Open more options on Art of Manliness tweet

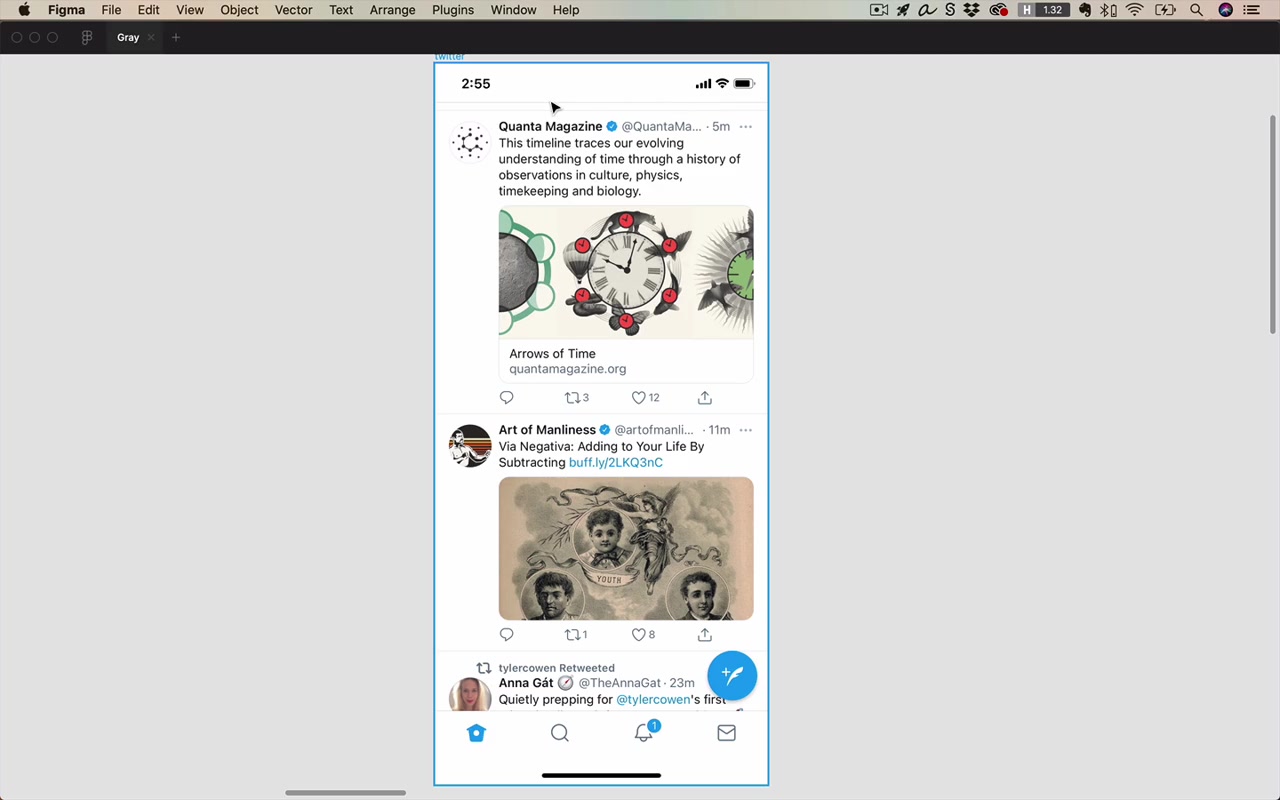click(x=746, y=430)
